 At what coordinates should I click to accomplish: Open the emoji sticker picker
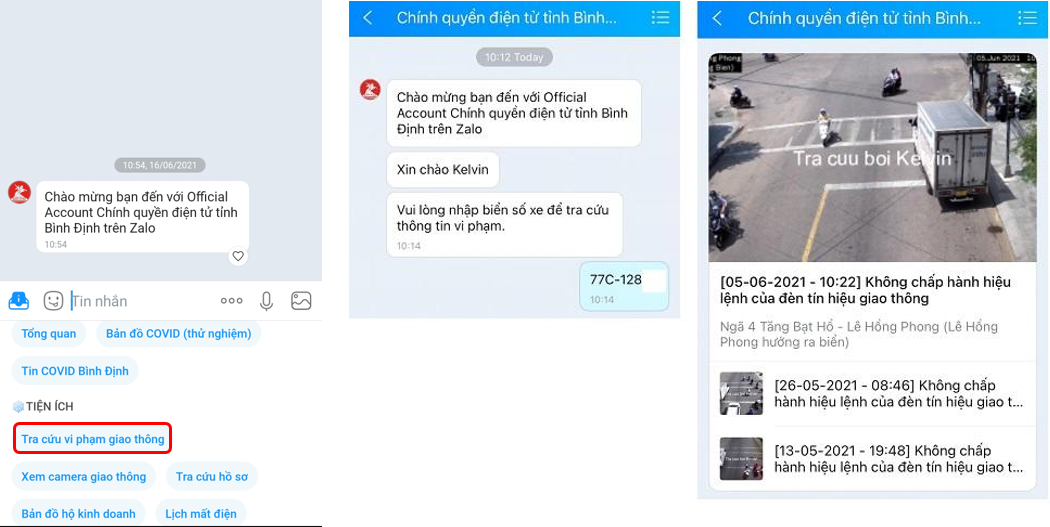54,301
